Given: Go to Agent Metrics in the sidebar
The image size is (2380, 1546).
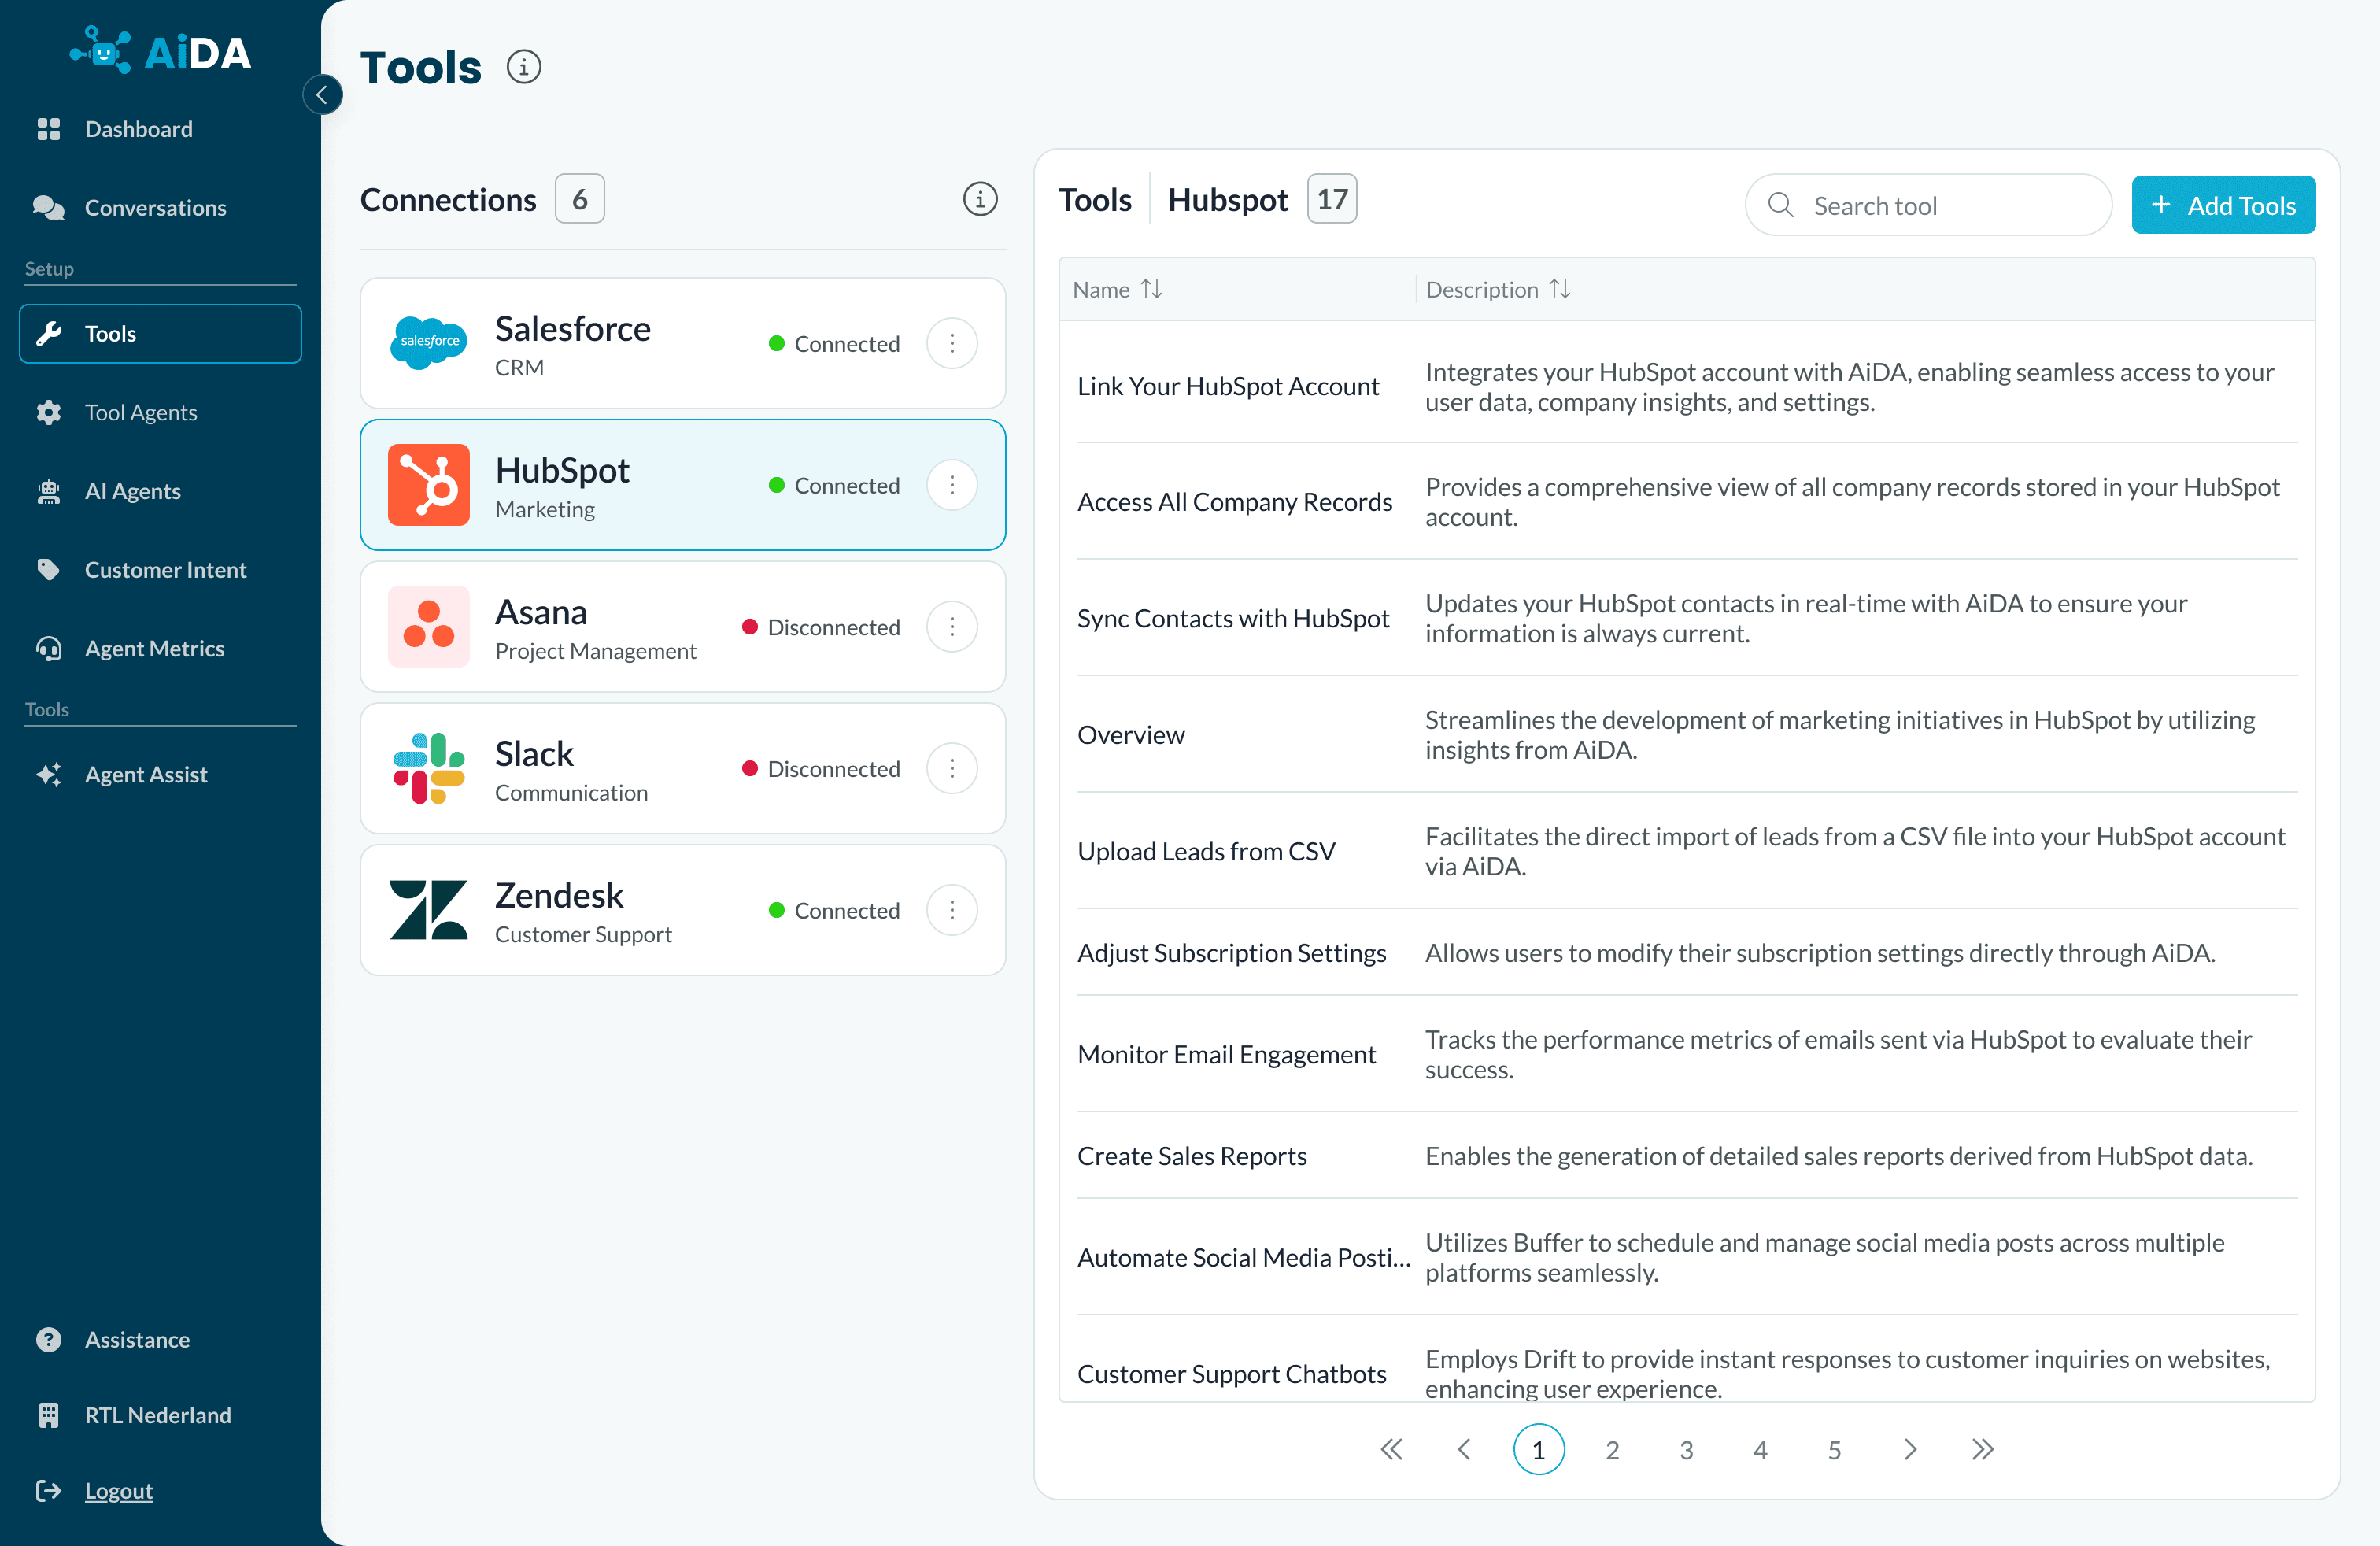Looking at the screenshot, I should (154, 648).
